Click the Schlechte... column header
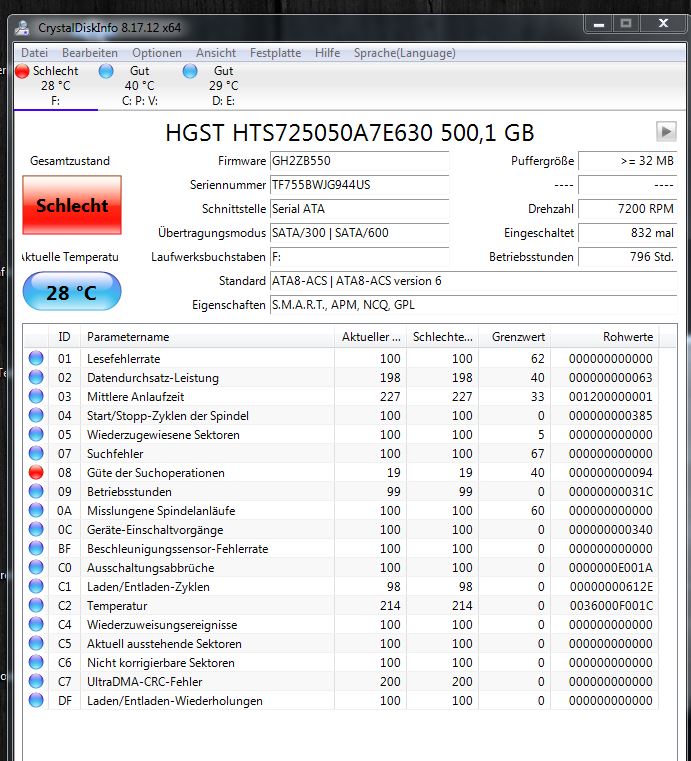Image resolution: width=691 pixels, height=761 pixels. (x=442, y=337)
